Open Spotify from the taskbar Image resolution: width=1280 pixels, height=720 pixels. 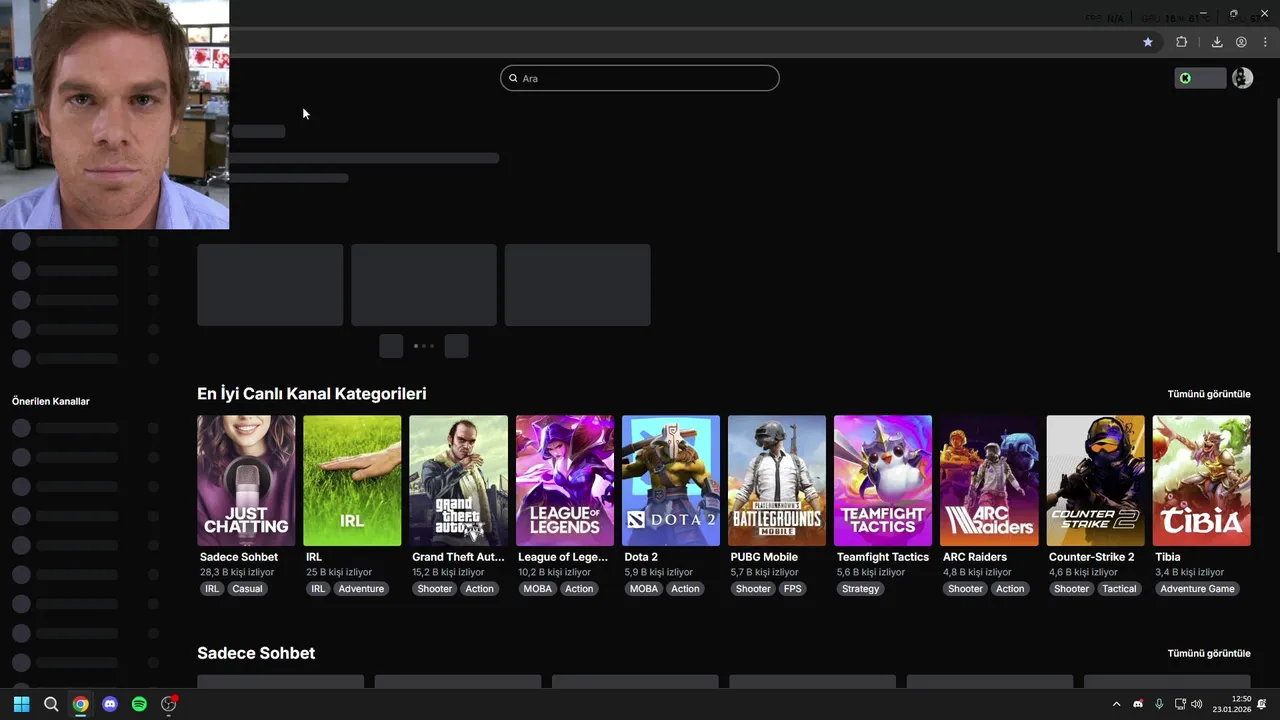139,704
